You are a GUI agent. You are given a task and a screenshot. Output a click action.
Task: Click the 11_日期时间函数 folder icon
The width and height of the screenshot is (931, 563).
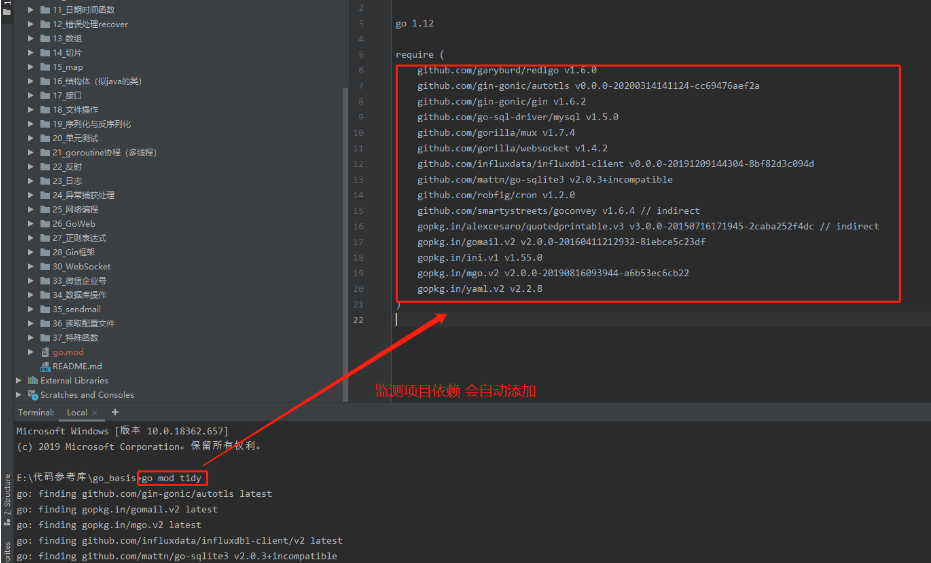(x=45, y=10)
